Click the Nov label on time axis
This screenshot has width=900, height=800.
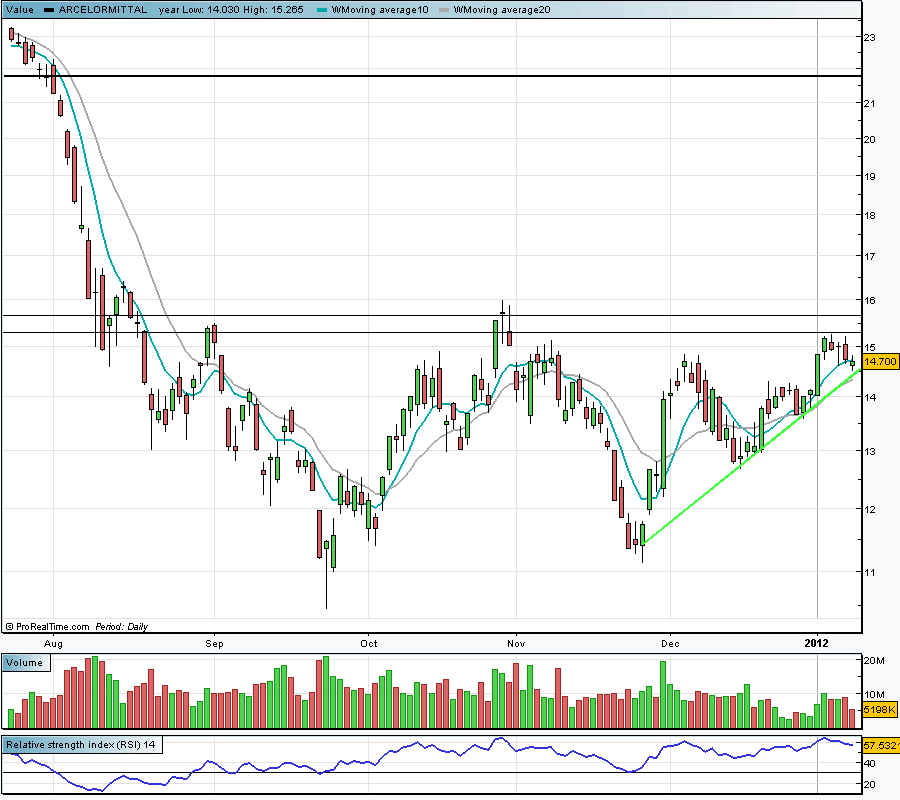point(516,643)
